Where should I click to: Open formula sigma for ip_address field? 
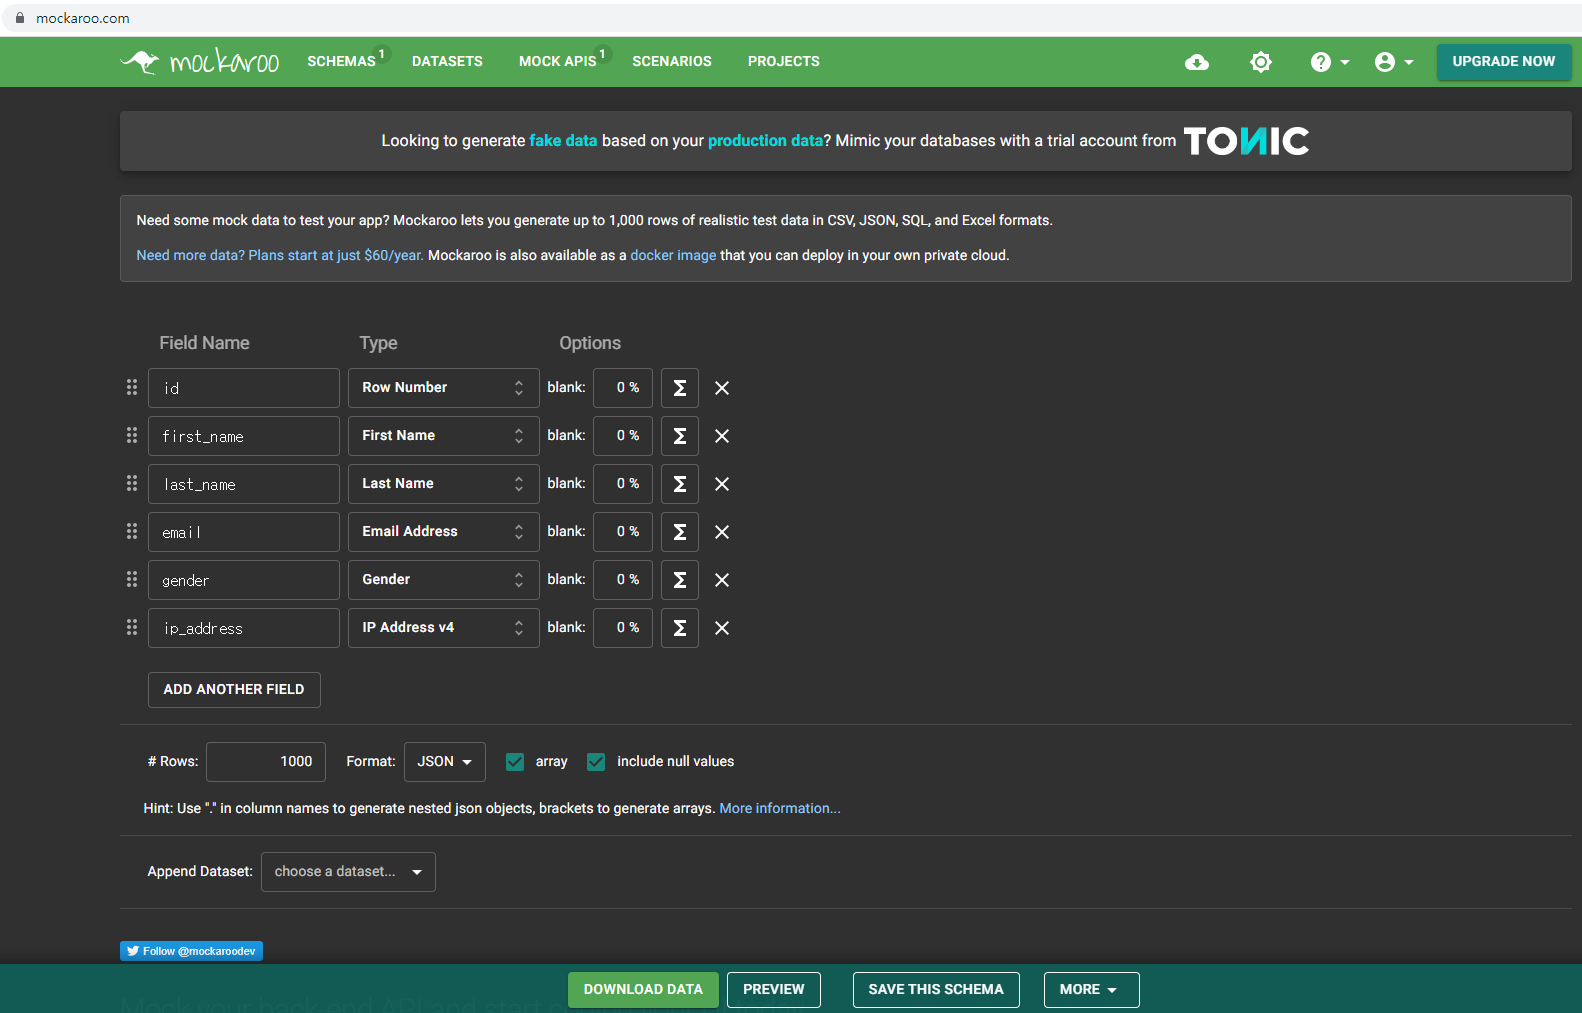[x=680, y=628]
